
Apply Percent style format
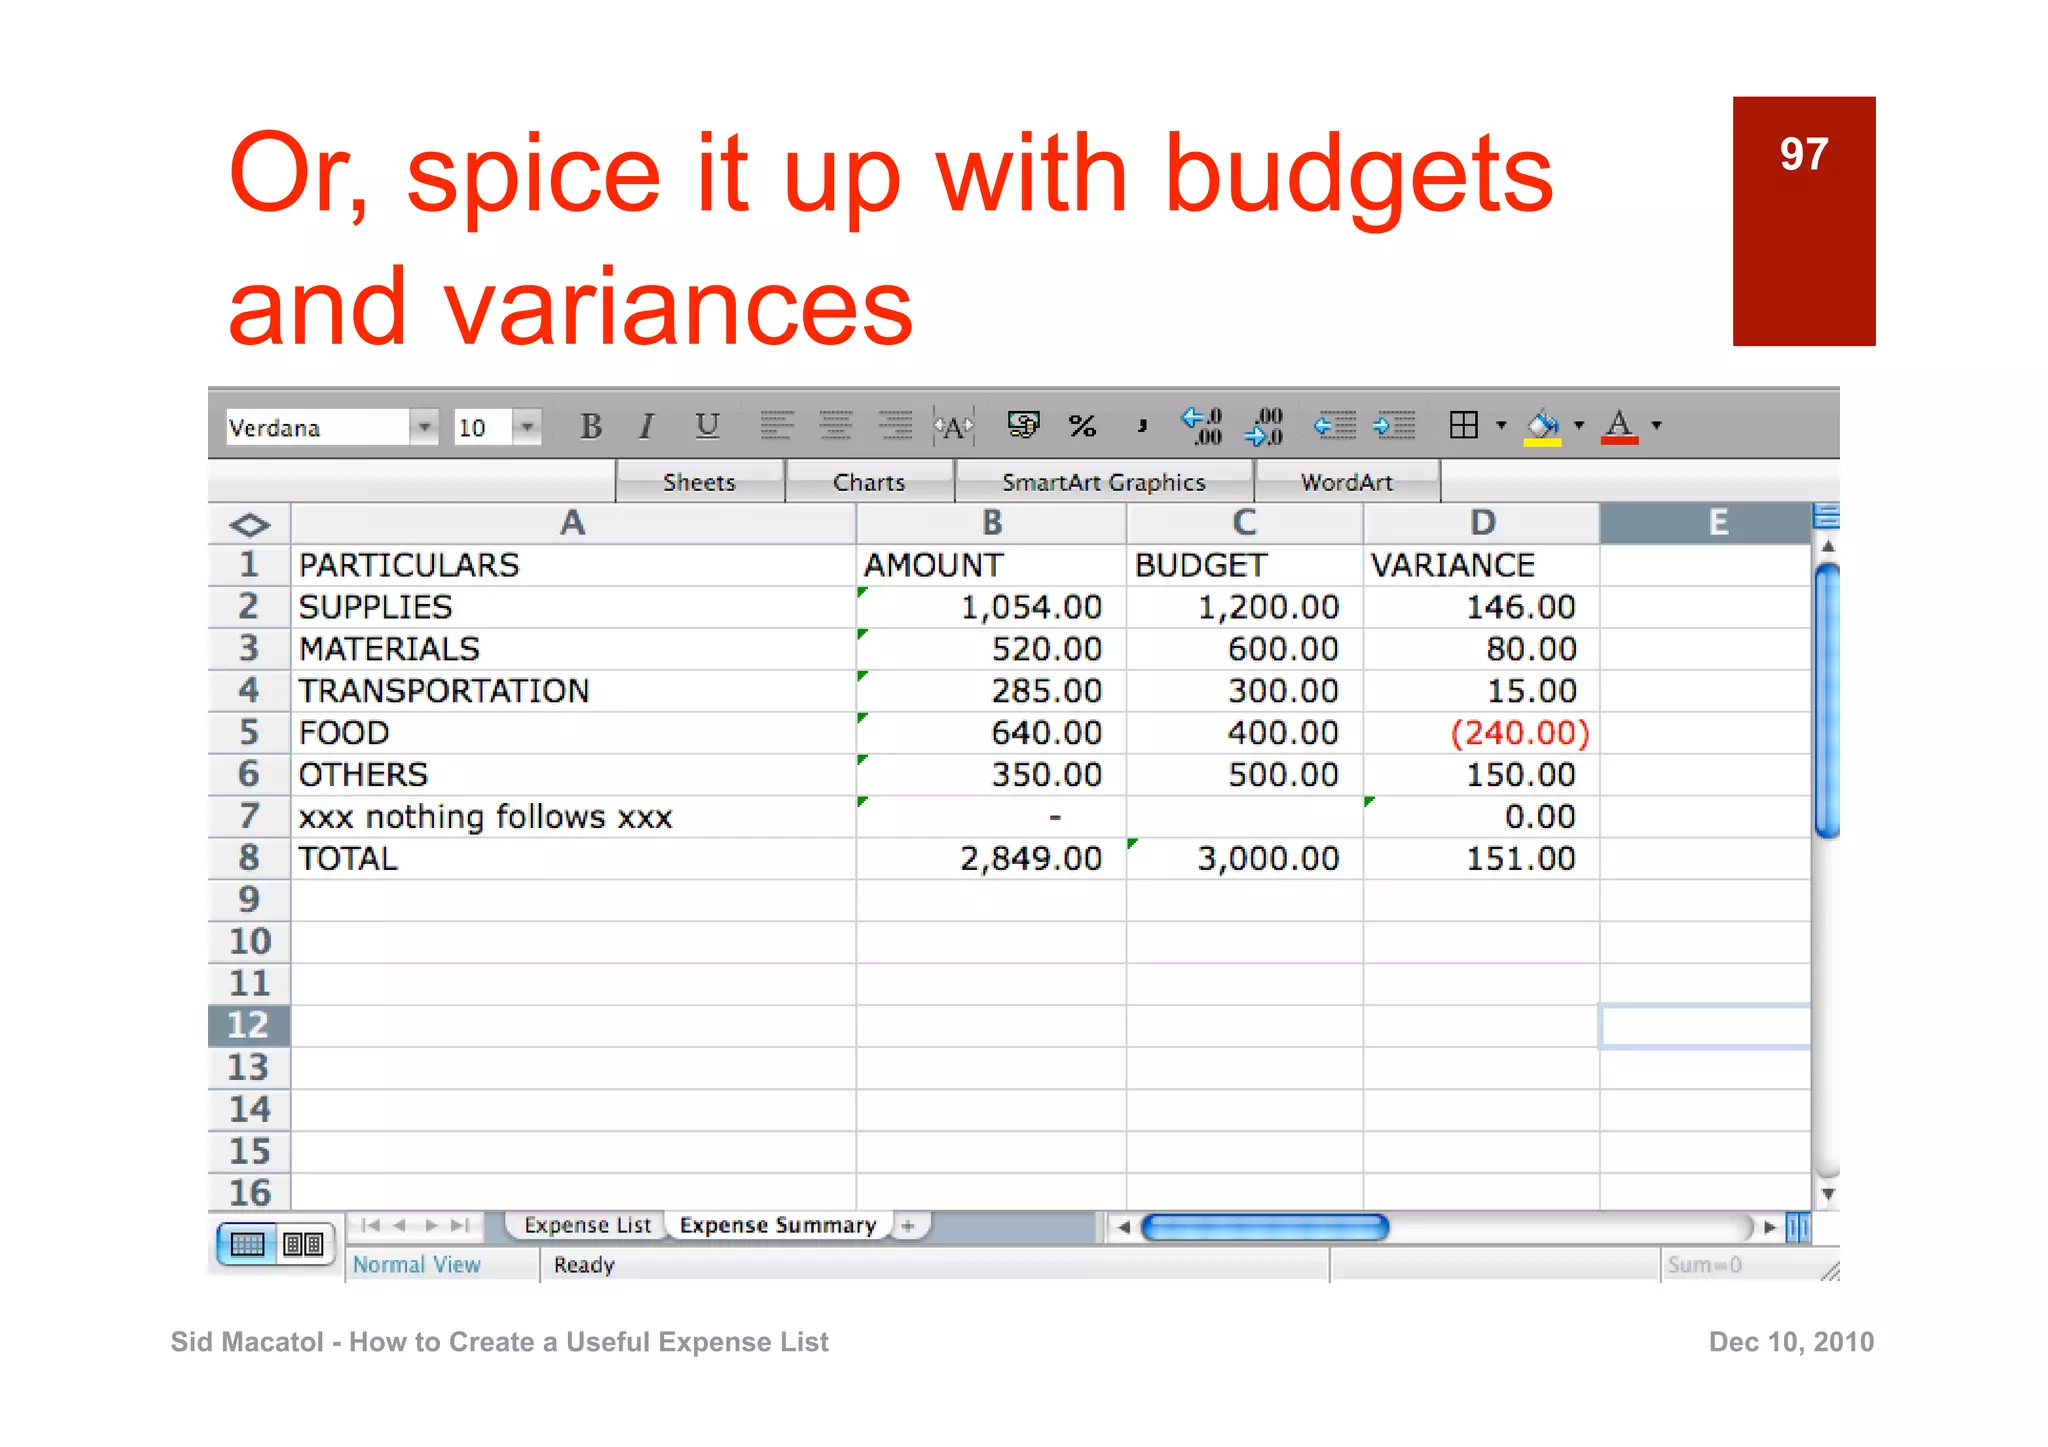click(x=1082, y=426)
